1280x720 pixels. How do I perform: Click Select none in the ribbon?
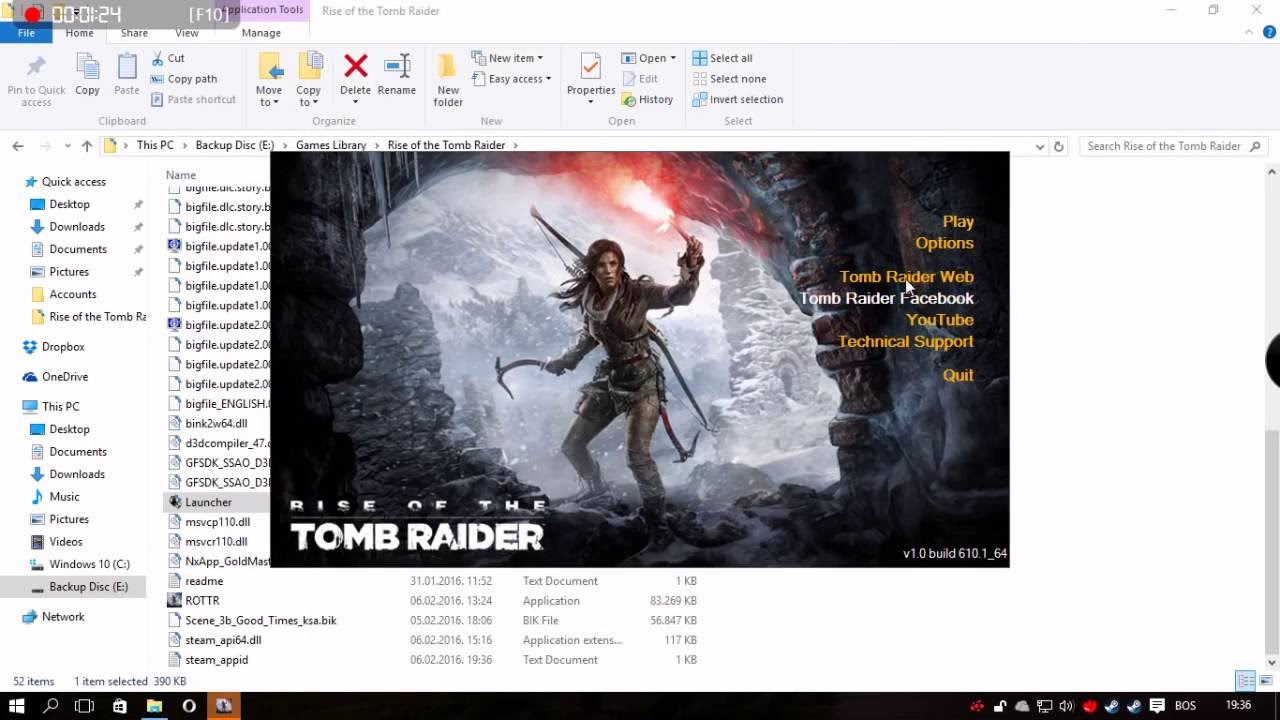coord(729,79)
